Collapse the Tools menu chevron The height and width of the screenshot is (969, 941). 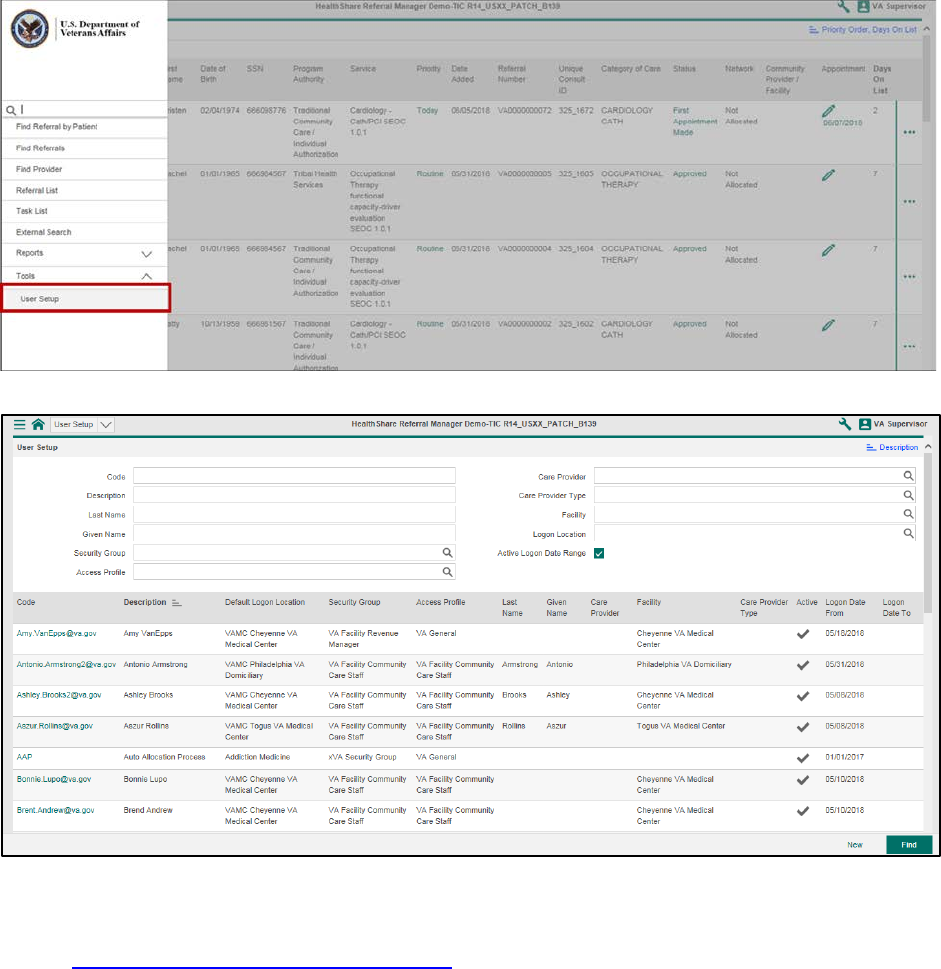click(x=146, y=276)
